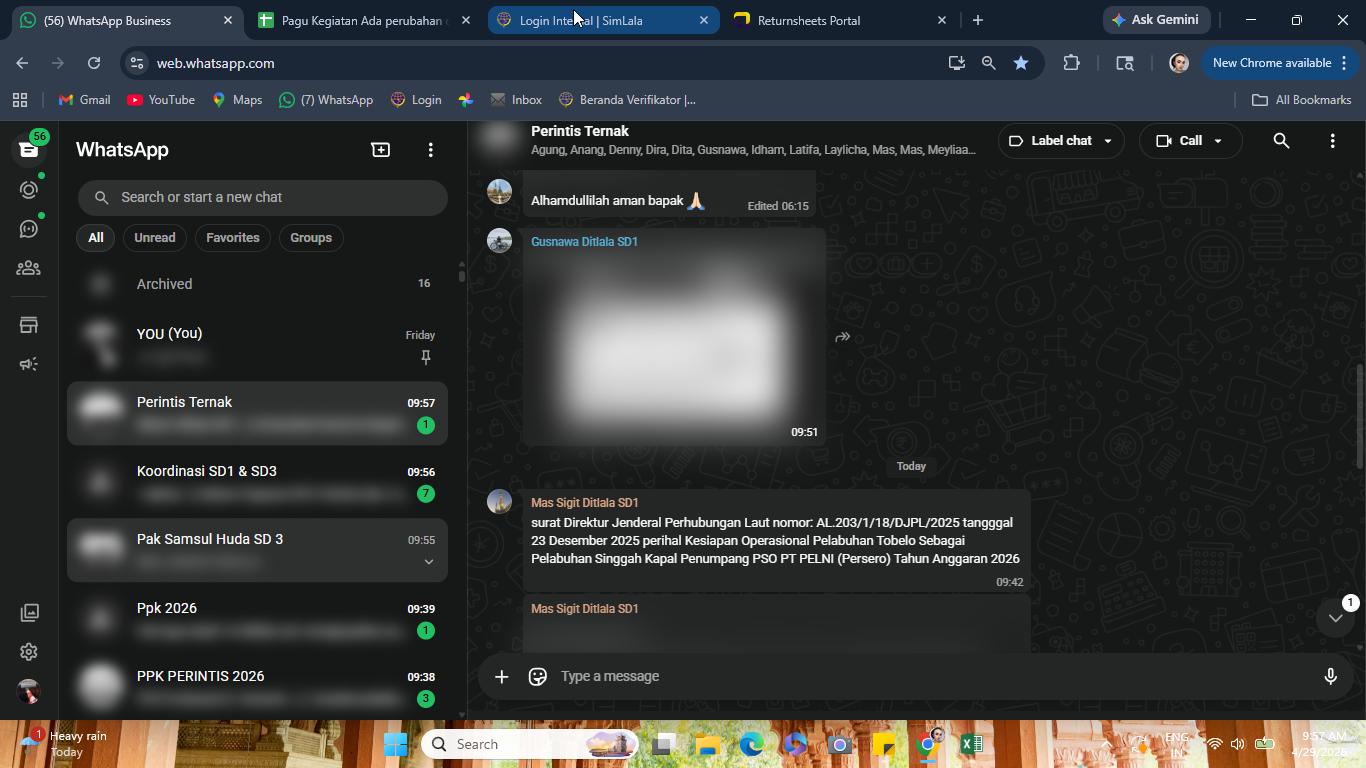
Task: Click the Perintis Ternak conversation header name
Action: click(580, 131)
